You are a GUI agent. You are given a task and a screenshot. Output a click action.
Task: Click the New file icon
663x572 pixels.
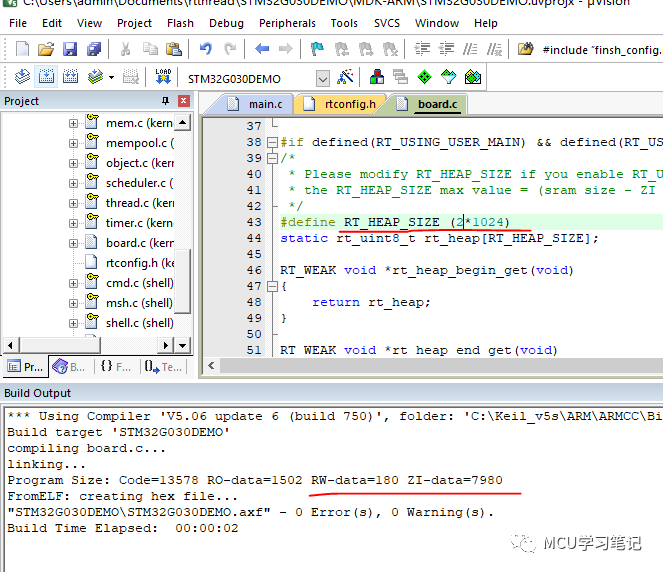click(x=22, y=49)
